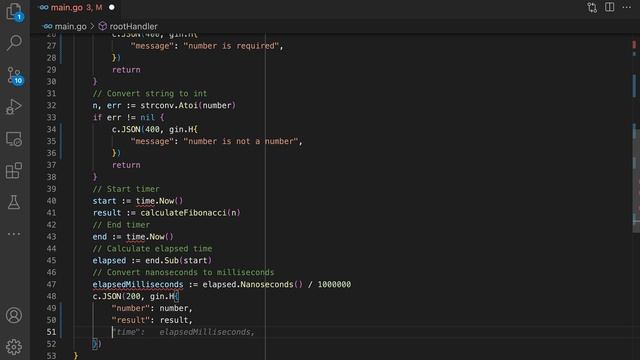The image size is (640, 360).
Task: Click rootHandler in the breadcrumb
Action: (x=133, y=27)
